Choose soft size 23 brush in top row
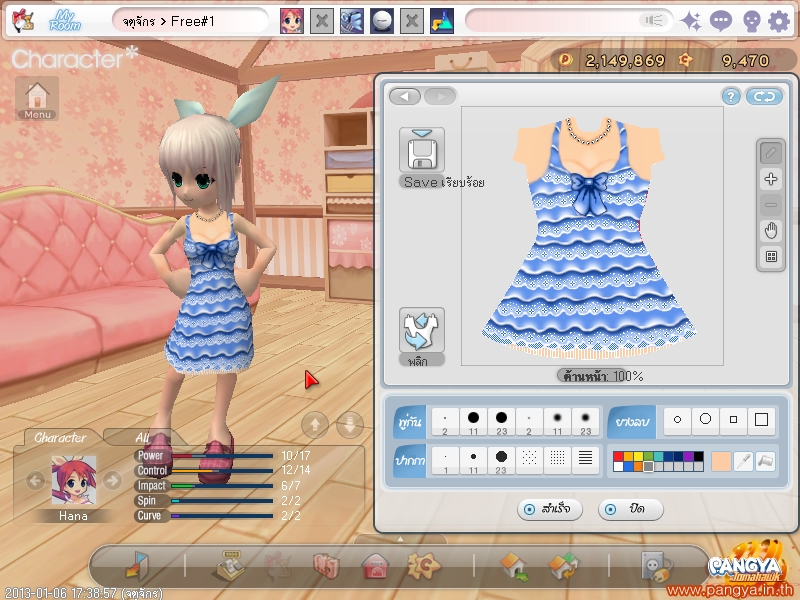 [585, 422]
